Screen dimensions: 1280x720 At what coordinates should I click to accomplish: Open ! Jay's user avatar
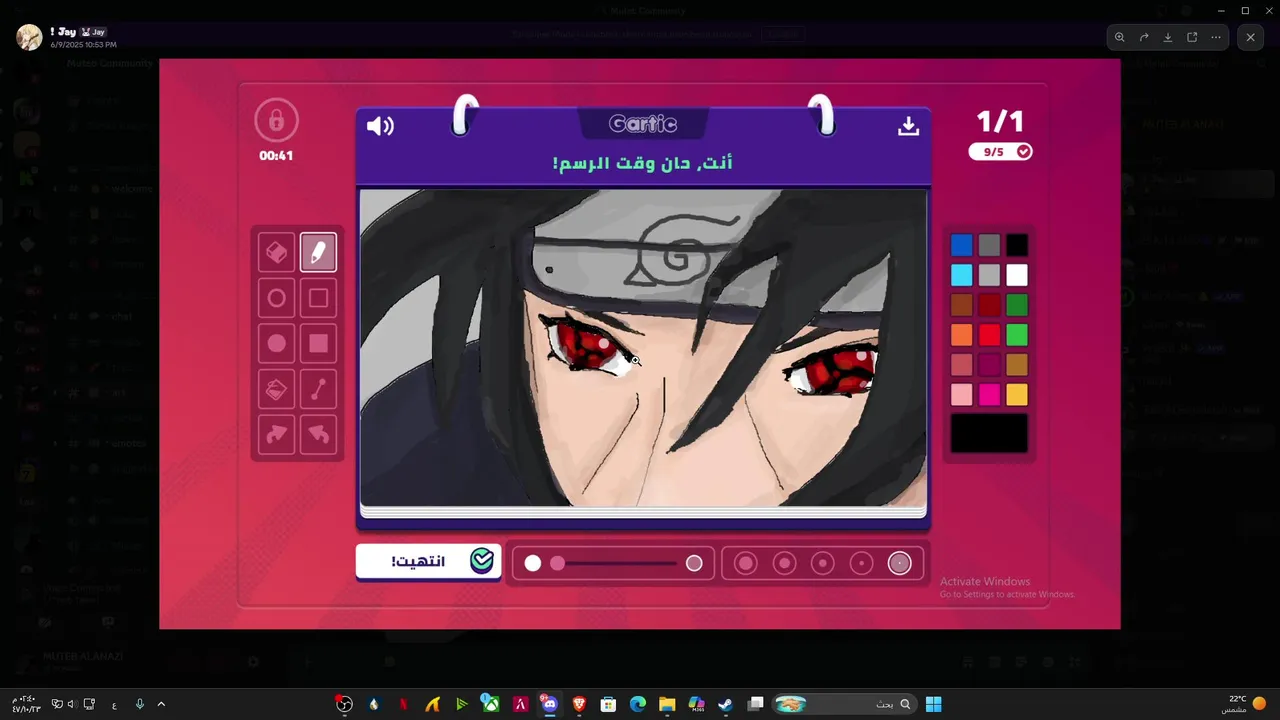coord(30,38)
